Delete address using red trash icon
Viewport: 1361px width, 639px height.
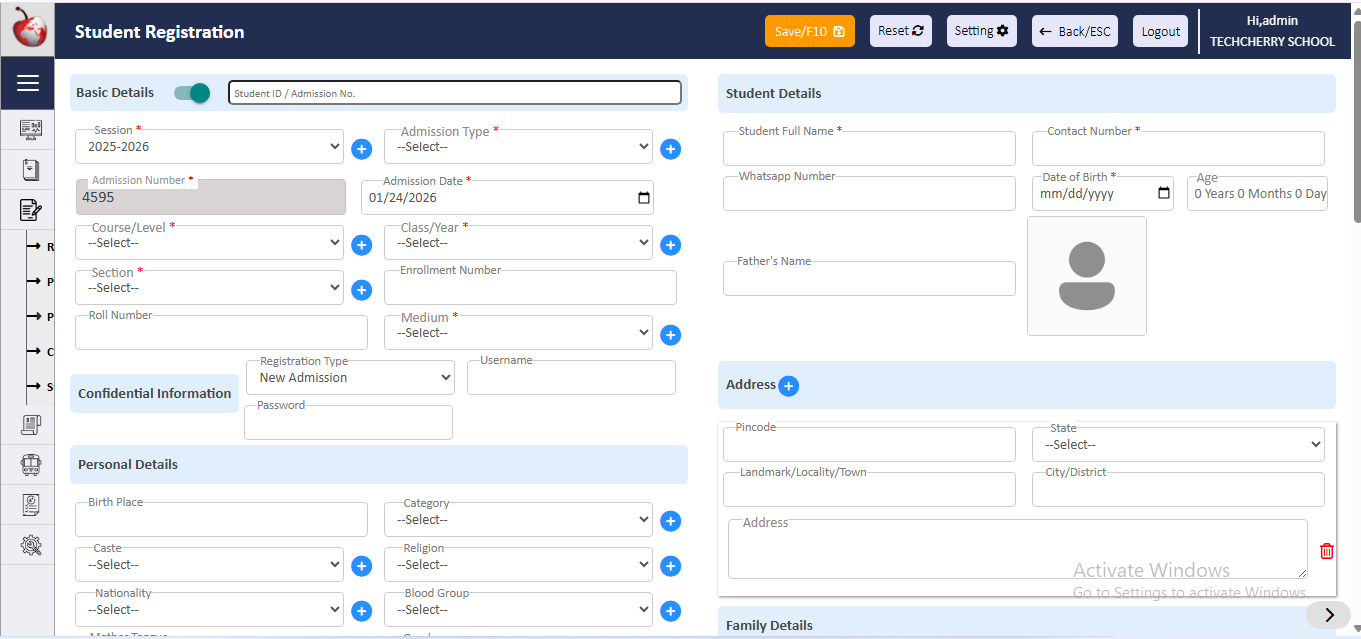click(x=1326, y=551)
